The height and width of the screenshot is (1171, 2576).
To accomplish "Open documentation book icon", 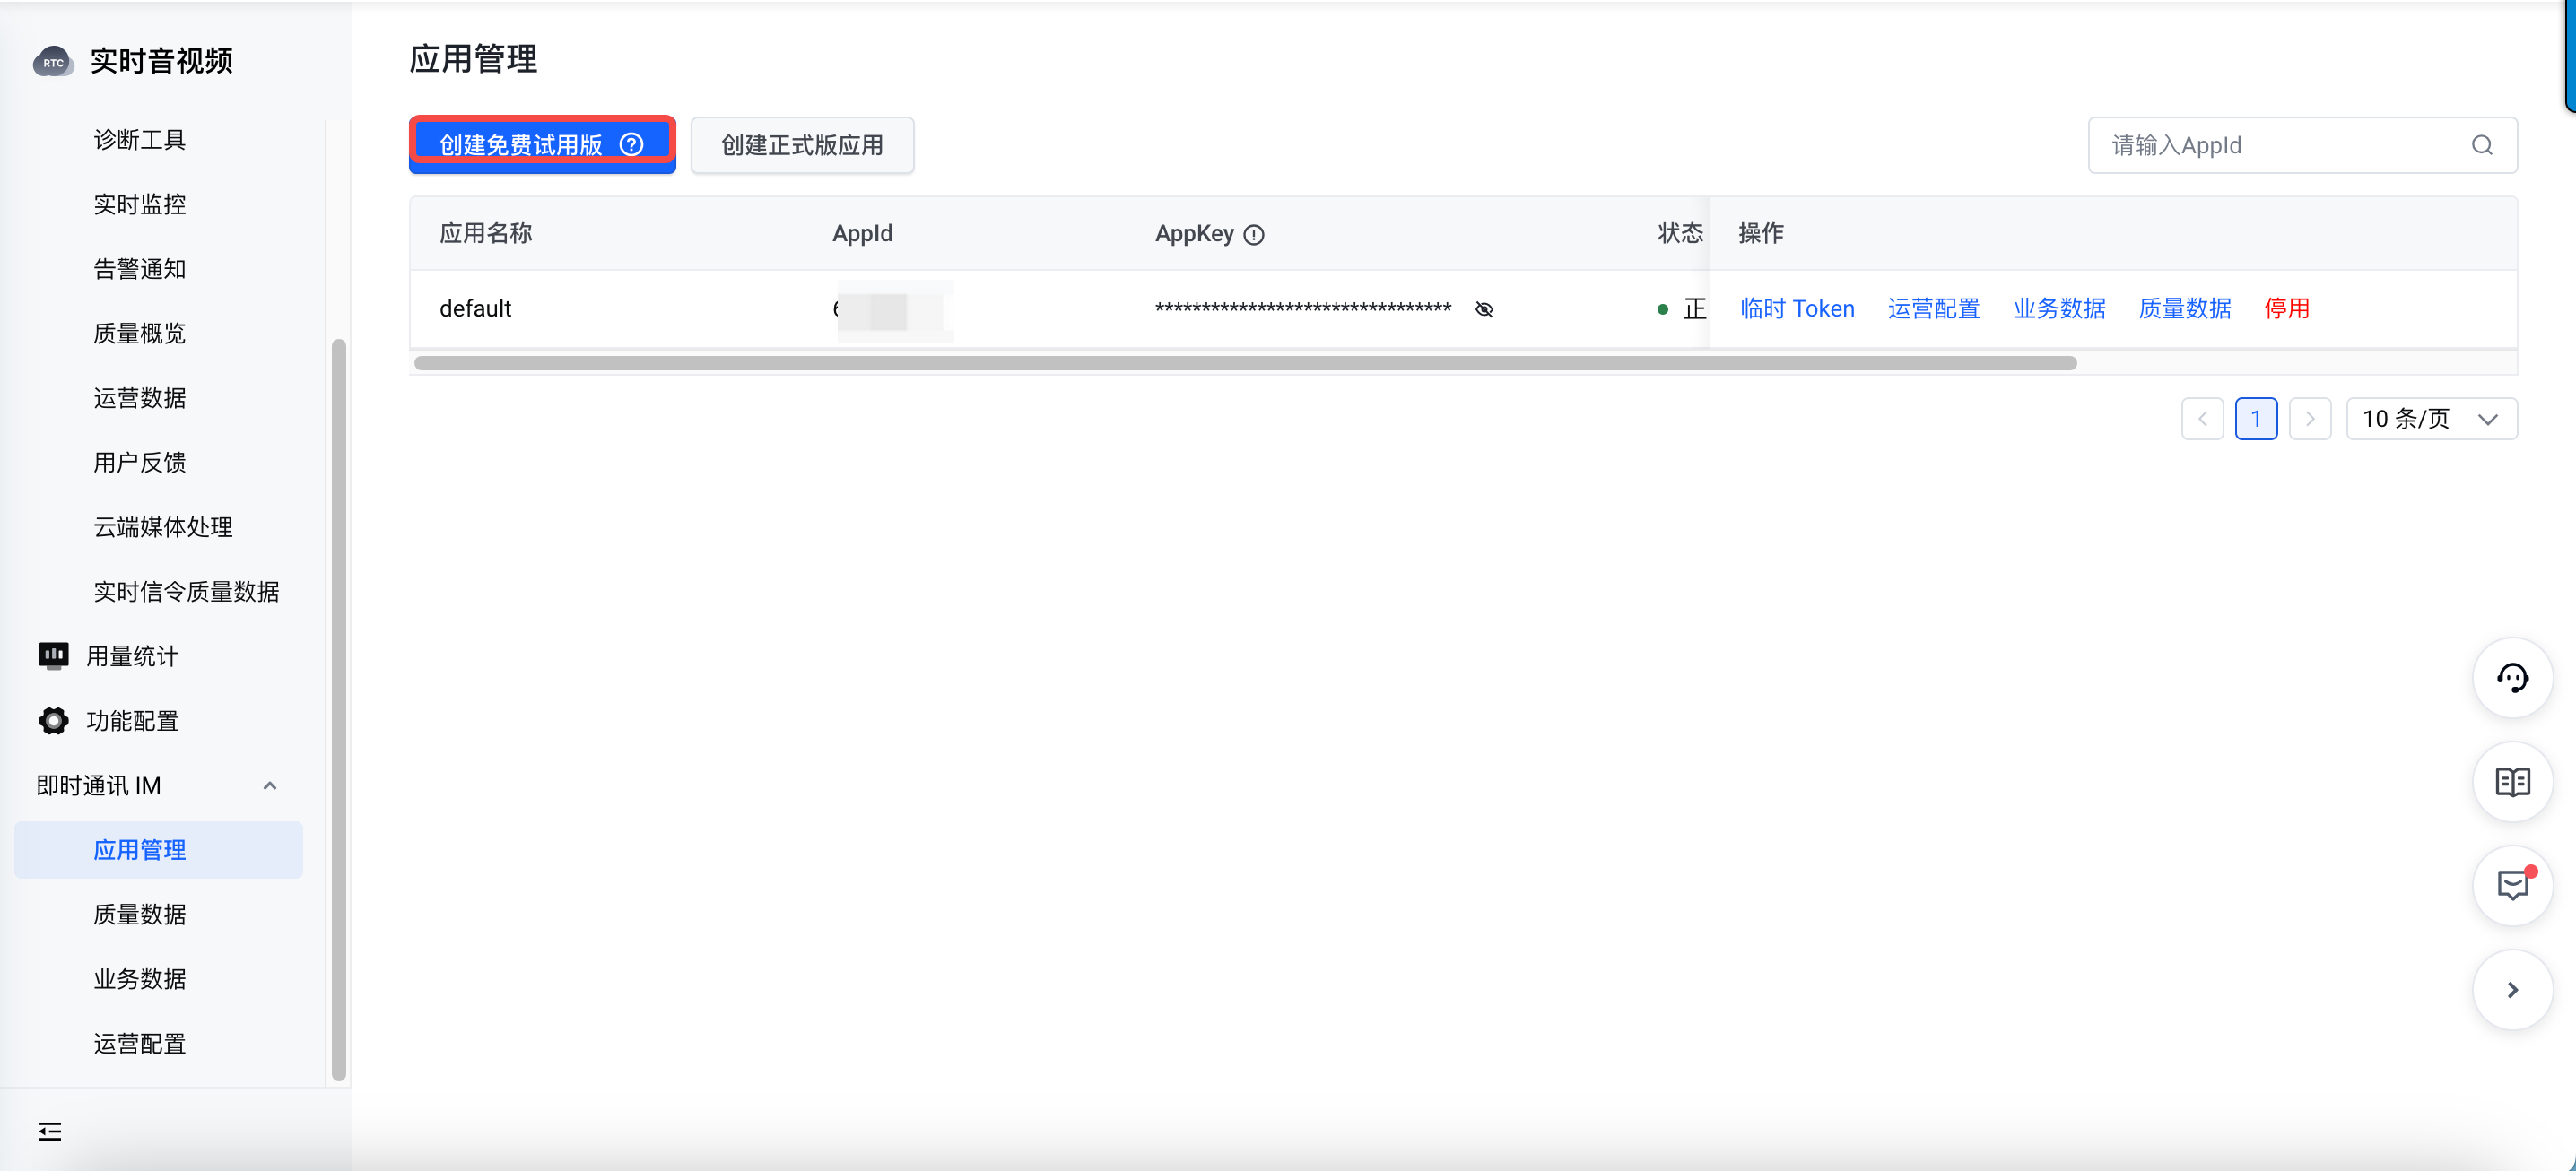I will pos(2512,782).
